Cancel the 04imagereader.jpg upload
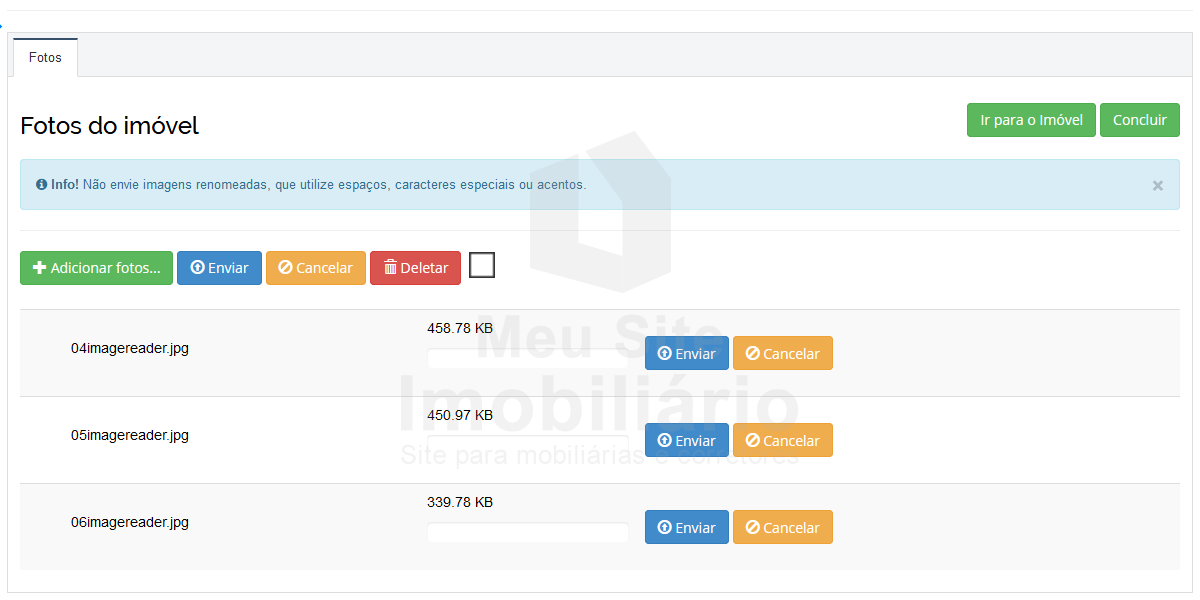The height and width of the screenshot is (600, 1200). pos(782,353)
